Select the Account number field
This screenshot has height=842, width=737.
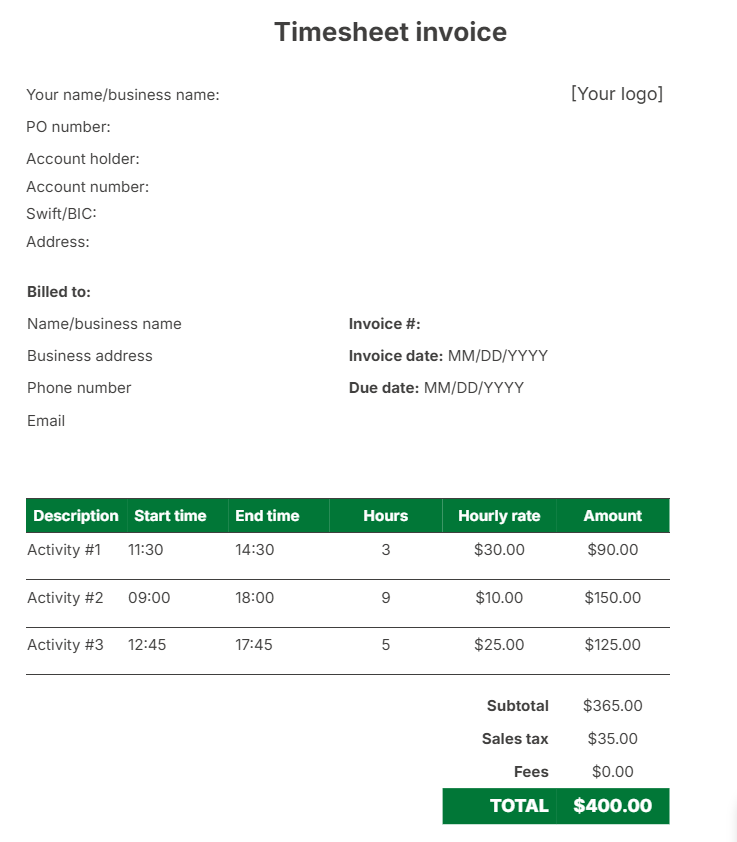87,187
